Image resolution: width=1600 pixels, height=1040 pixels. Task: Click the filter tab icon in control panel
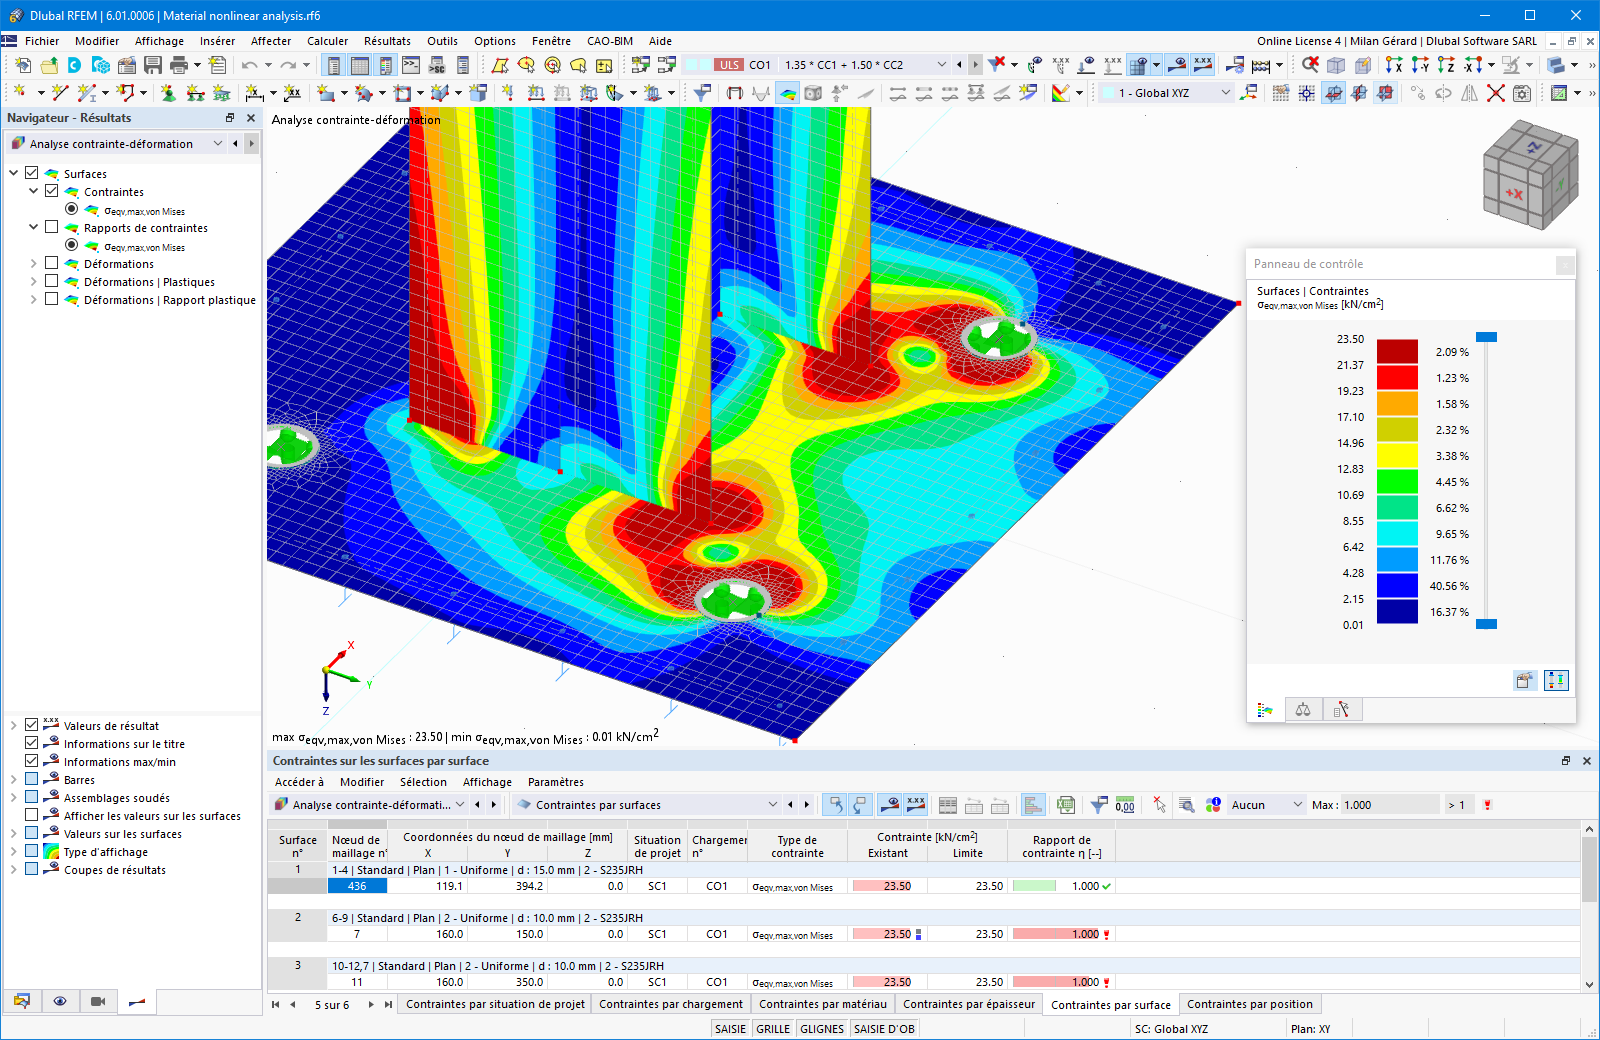(x=1341, y=710)
